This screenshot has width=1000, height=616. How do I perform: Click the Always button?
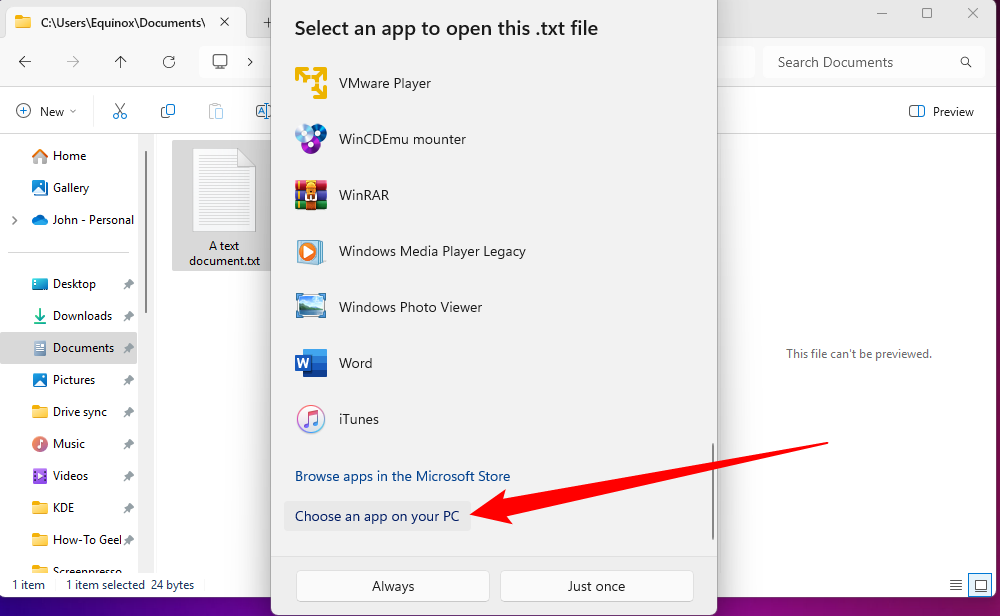[393, 586]
